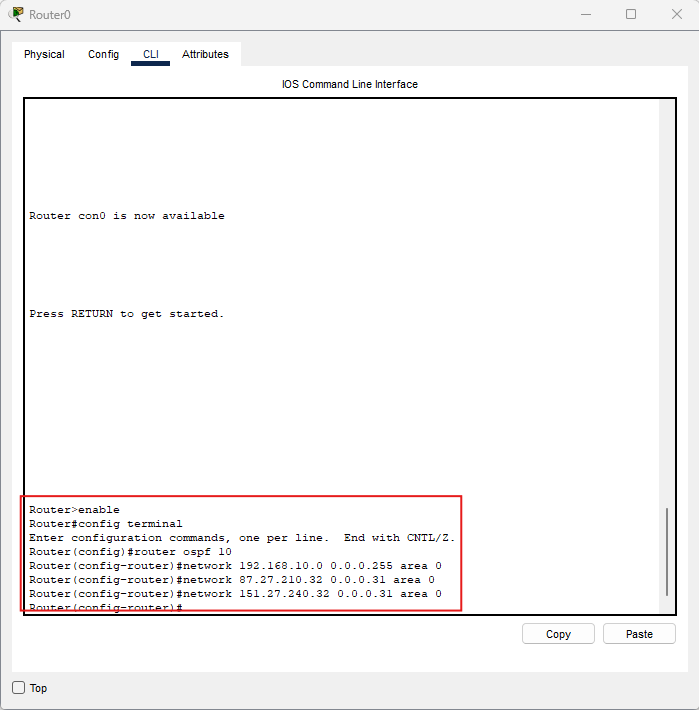Click the 'IOS Command Line Interface' heading
The height and width of the screenshot is (710, 699).
tap(350, 84)
